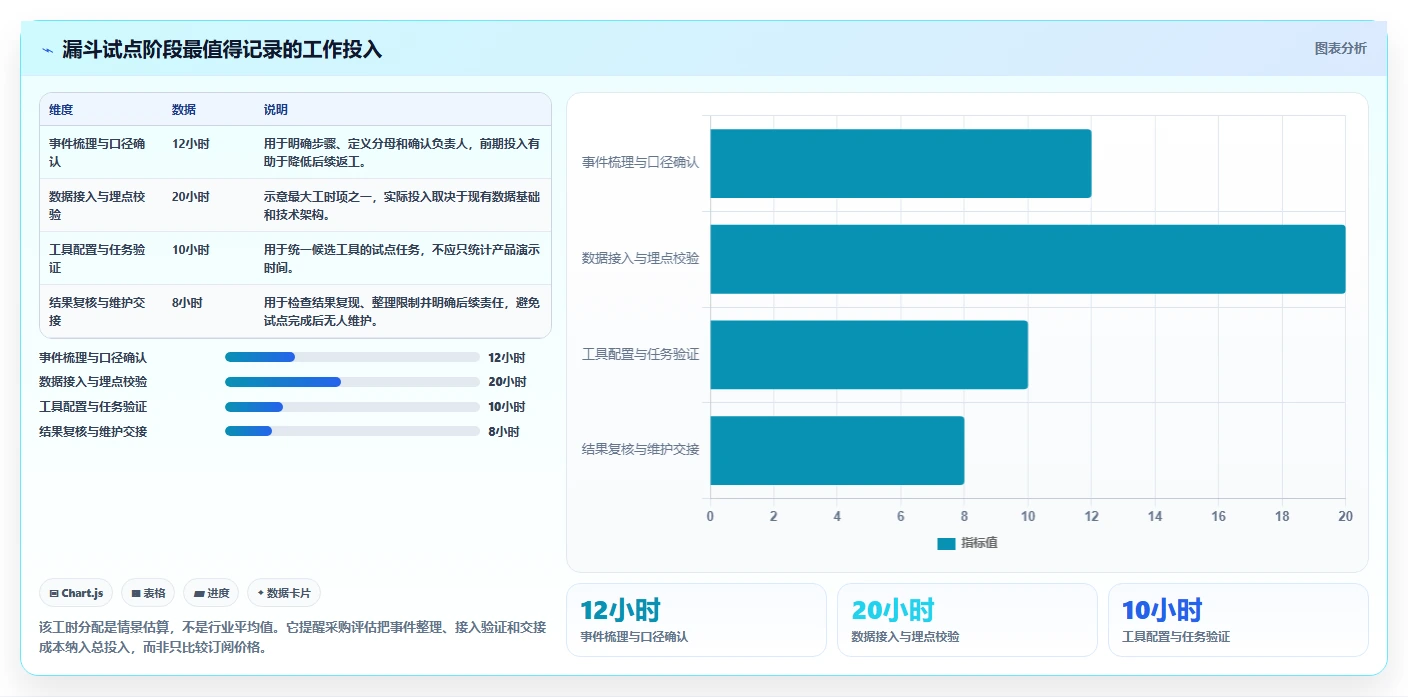Click the 漏斗试点阶段最值得记录的工作投入 title

pyautogui.click(x=222, y=49)
